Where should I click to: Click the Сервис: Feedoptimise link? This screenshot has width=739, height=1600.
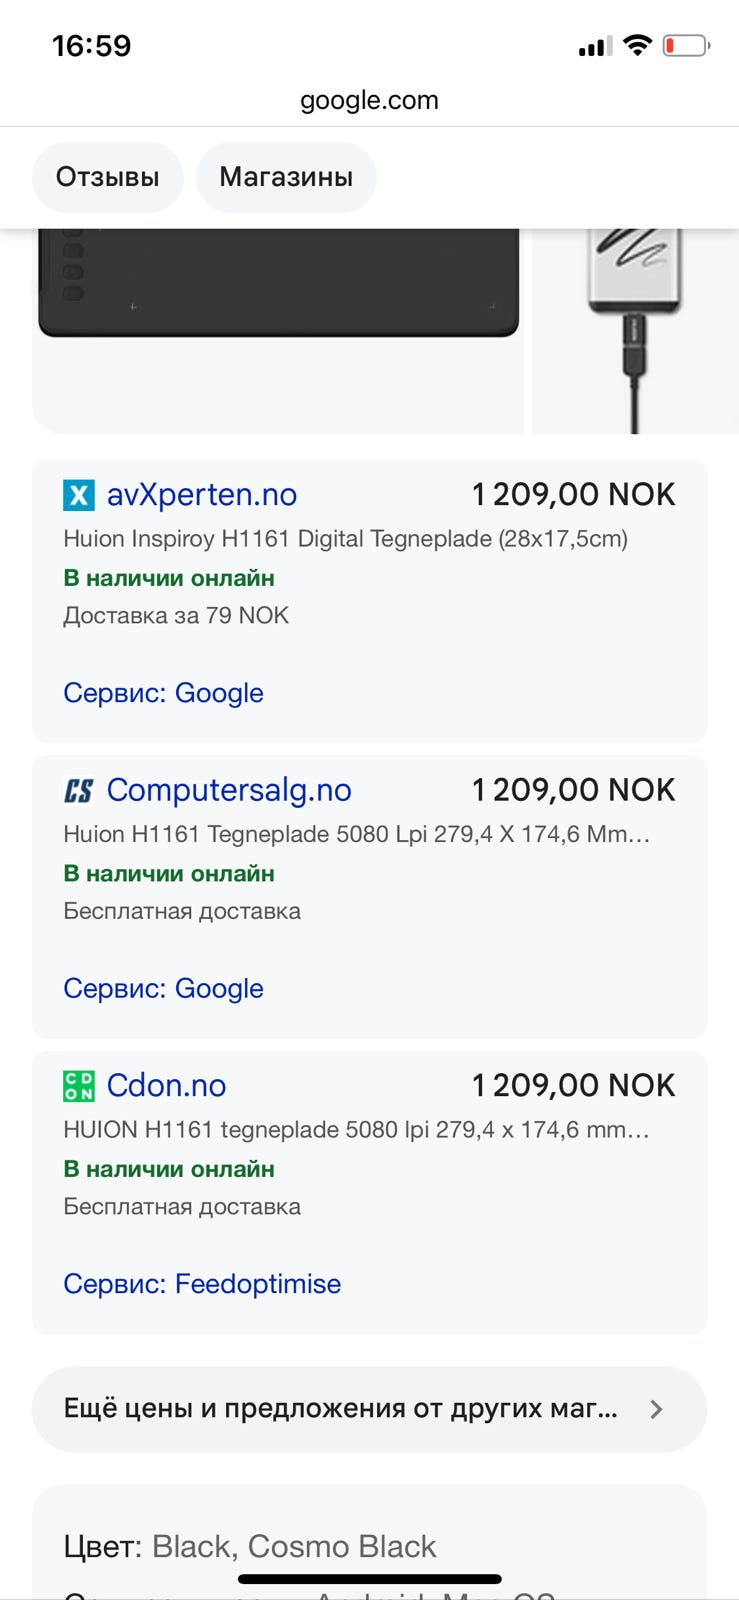[202, 1284]
